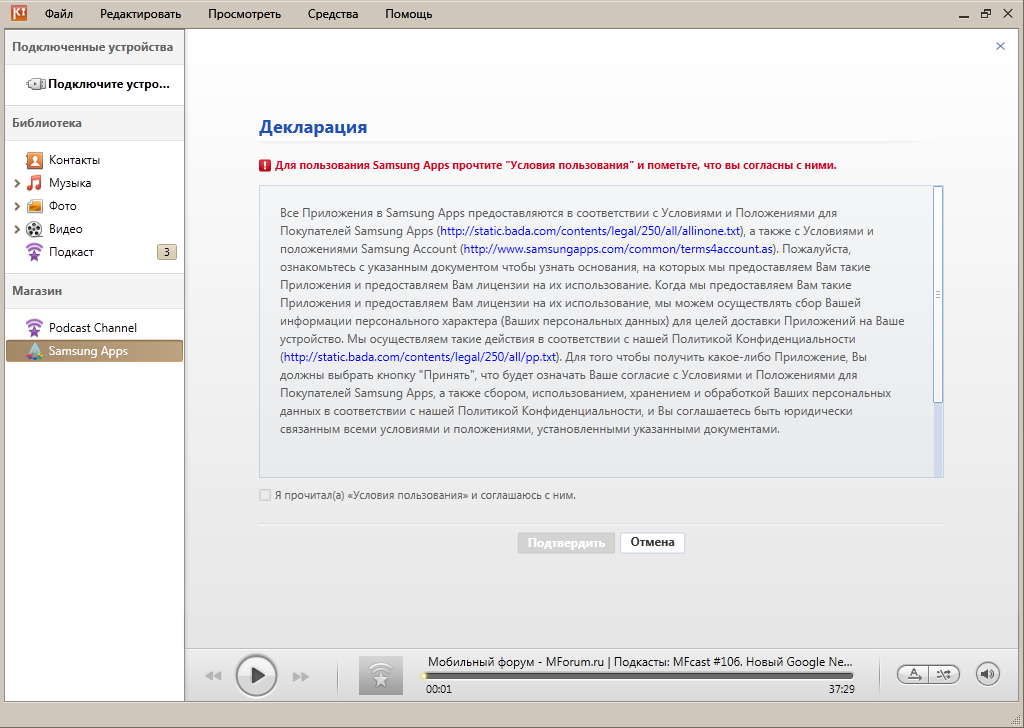Skip to next track

300,676
